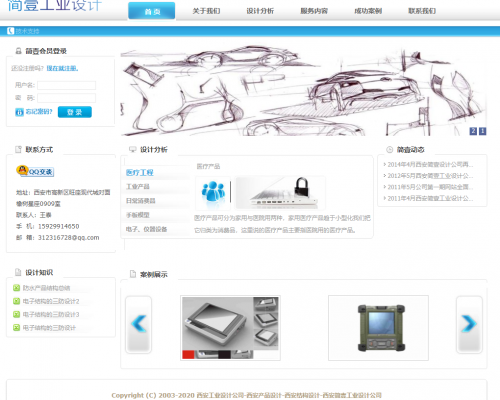Screen dimensions: 500x400
Task: Open the 2011年5月 news item
Action: click(x=430, y=187)
